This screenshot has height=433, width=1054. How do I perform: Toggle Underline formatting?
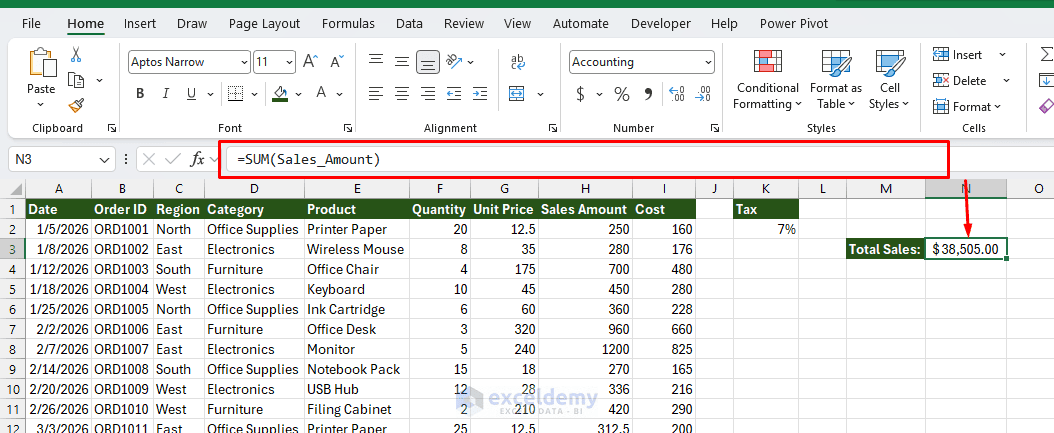pos(192,93)
